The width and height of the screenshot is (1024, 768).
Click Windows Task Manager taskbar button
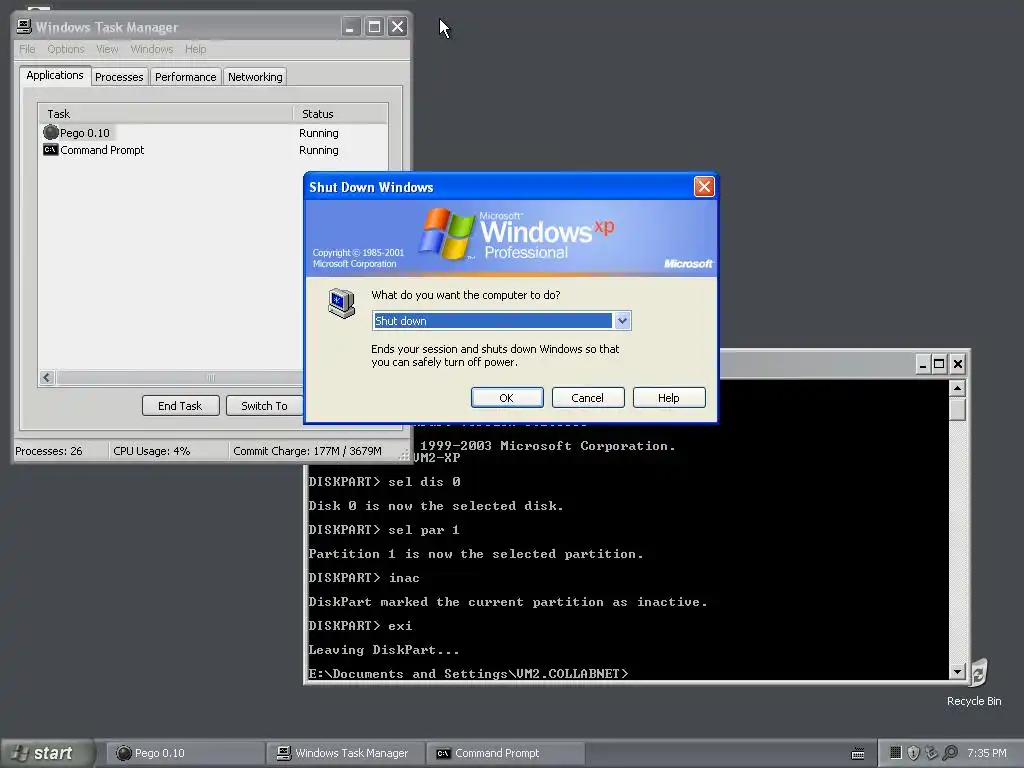(346, 753)
